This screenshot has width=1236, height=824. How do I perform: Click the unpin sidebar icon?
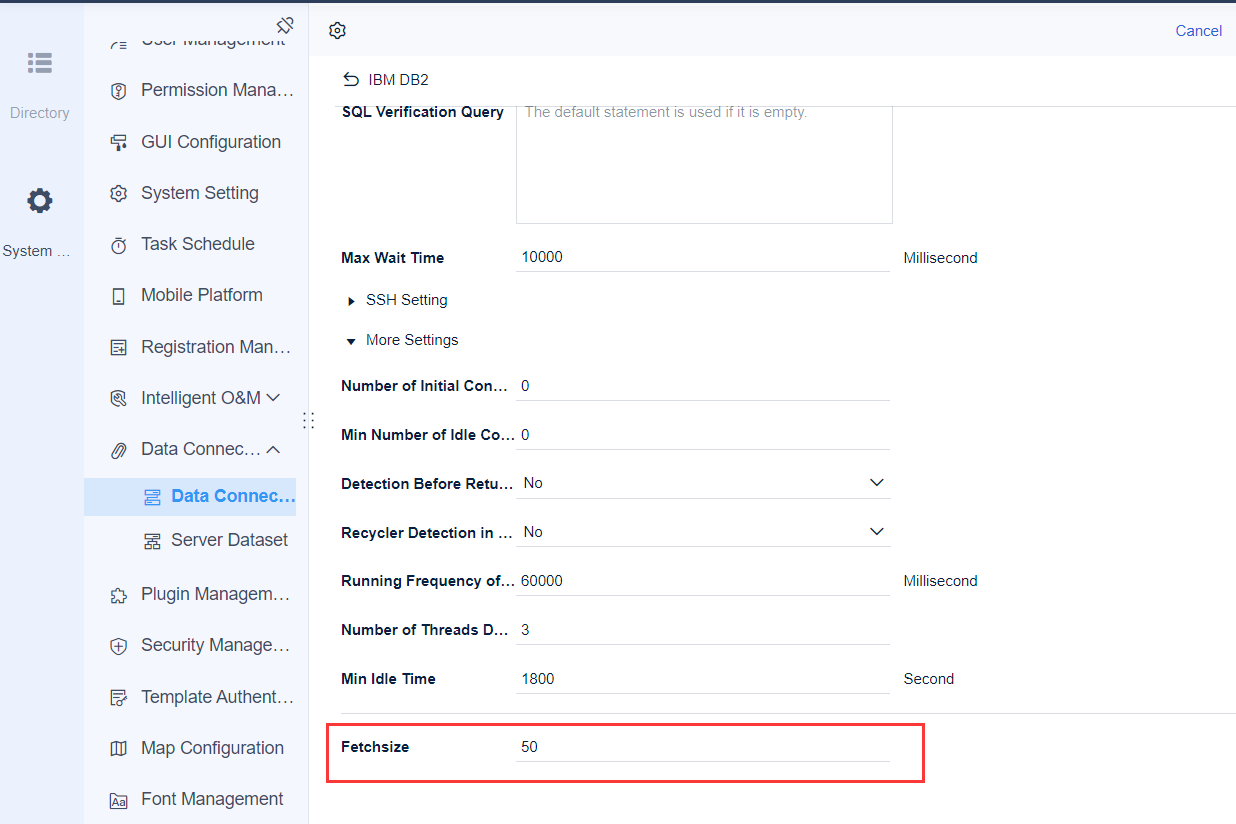pos(285,25)
